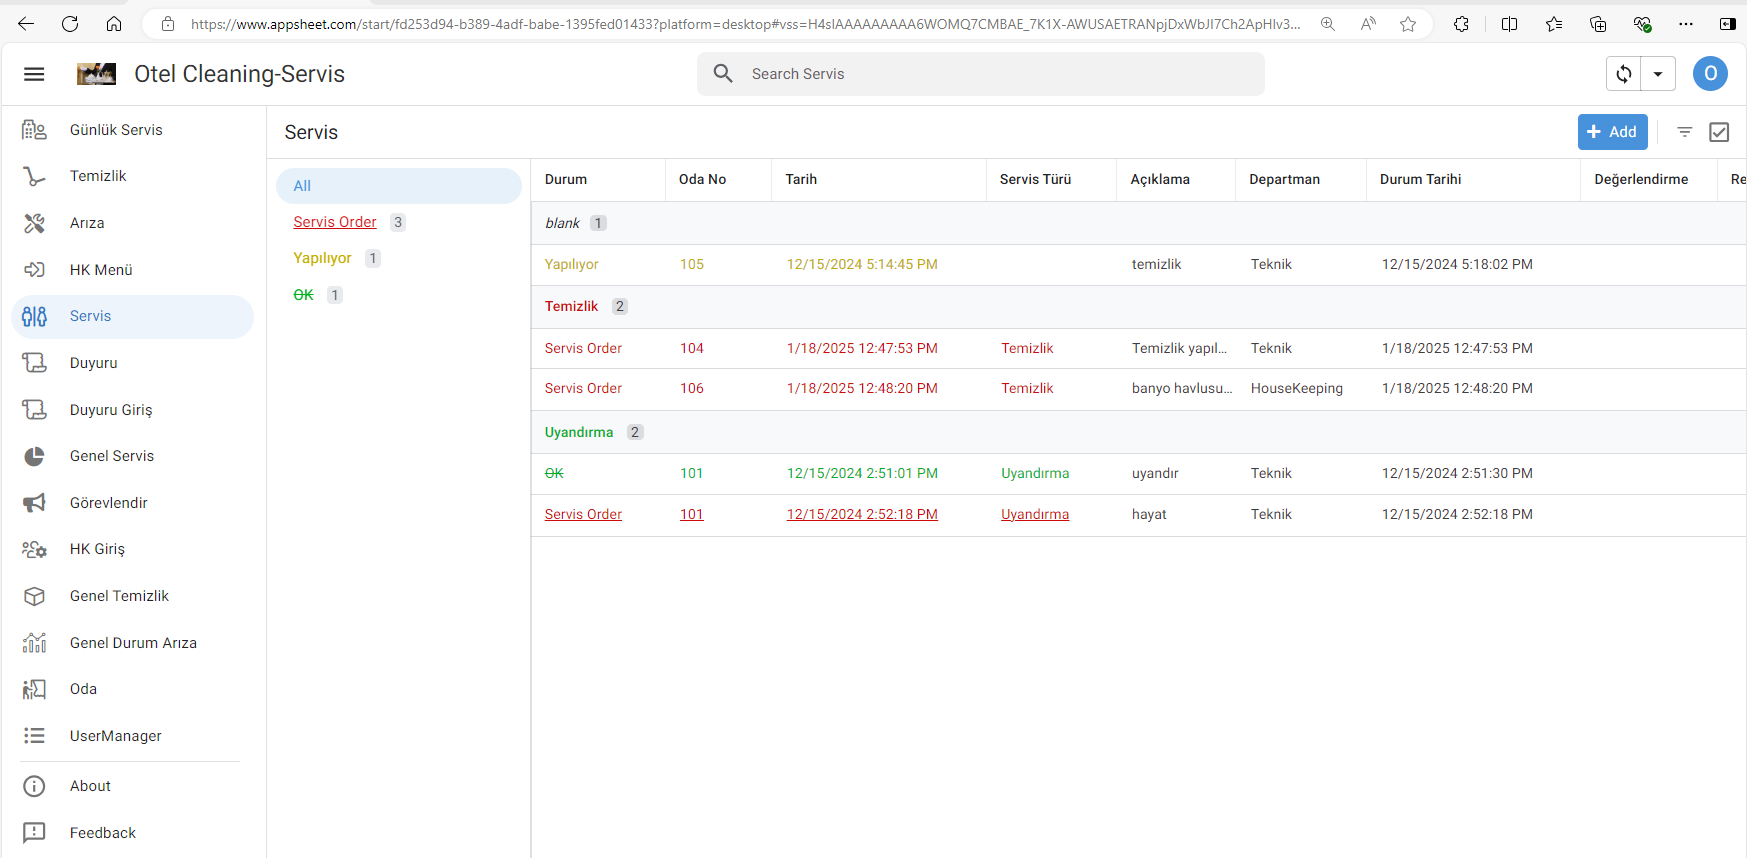Viewport: 1747px width, 858px height.
Task: Add this page to browser favorites
Action: 1408,24
